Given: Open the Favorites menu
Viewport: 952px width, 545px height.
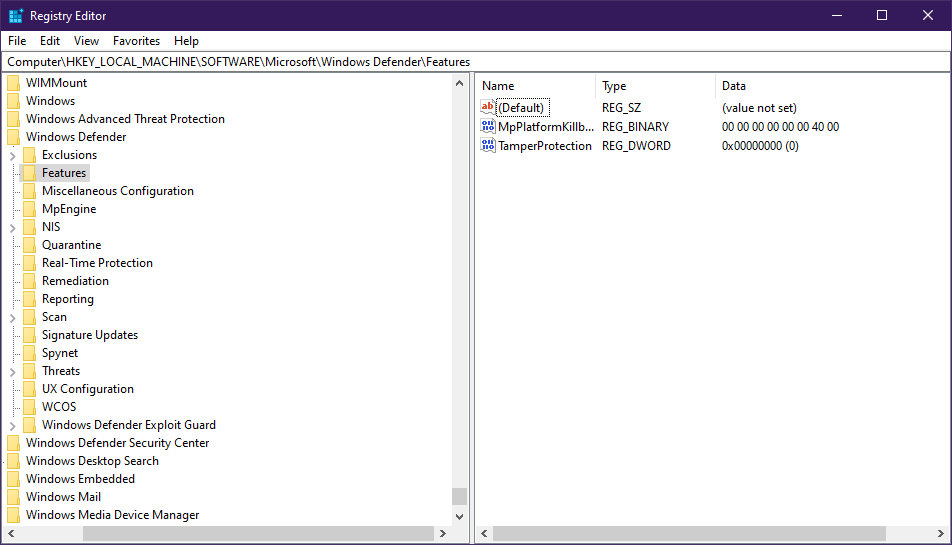Looking at the screenshot, I should pos(136,41).
